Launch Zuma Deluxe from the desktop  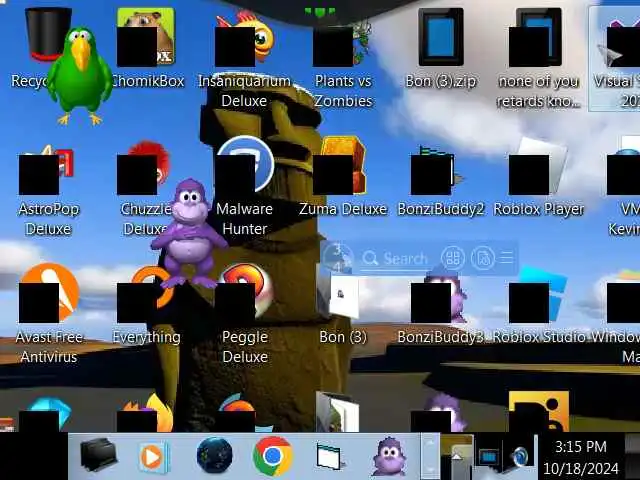[342, 165]
